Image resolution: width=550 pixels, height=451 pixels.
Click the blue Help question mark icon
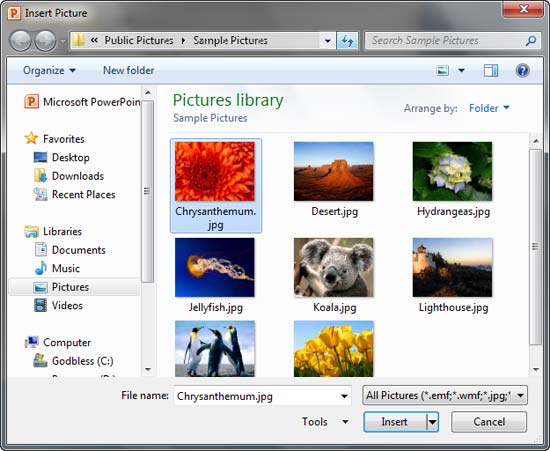522,70
